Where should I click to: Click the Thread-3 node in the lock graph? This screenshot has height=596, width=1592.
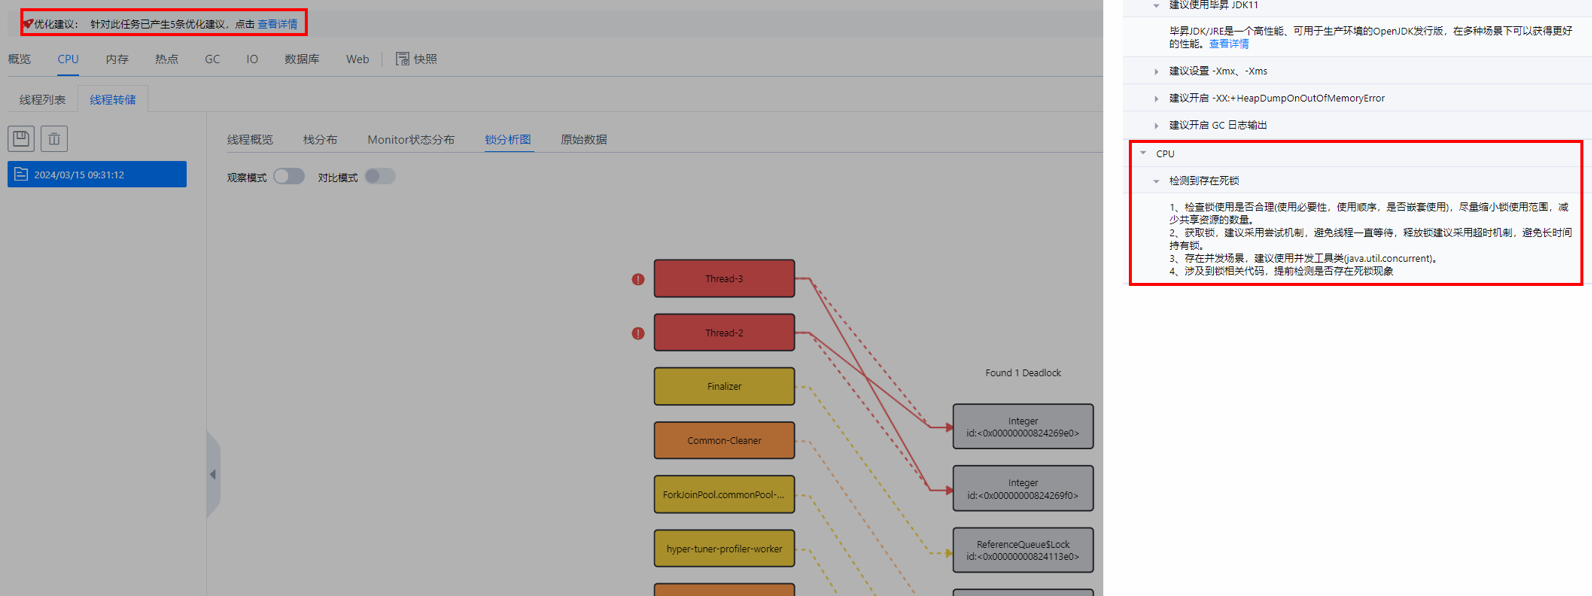click(x=724, y=279)
